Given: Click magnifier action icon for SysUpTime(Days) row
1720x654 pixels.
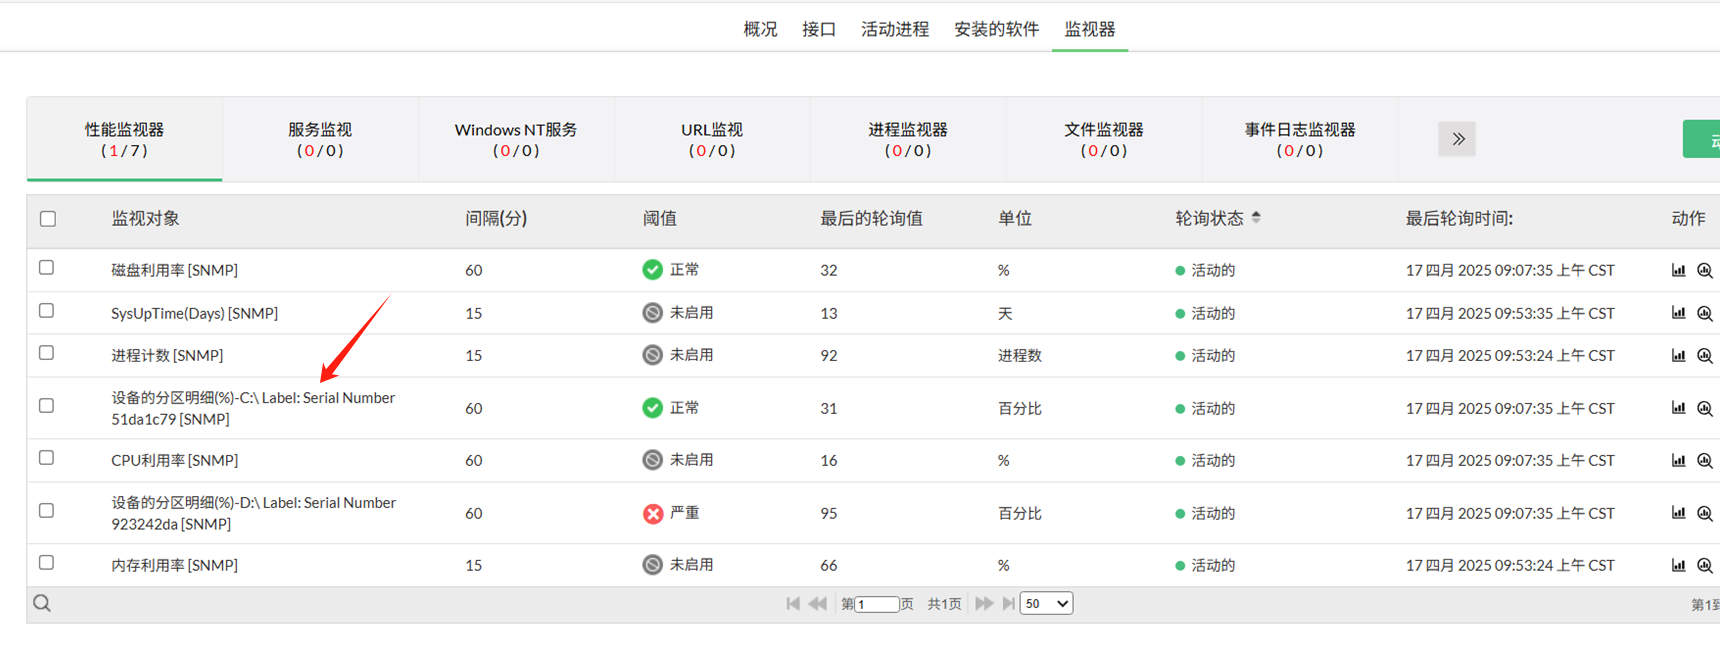Looking at the screenshot, I should tap(1705, 313).
